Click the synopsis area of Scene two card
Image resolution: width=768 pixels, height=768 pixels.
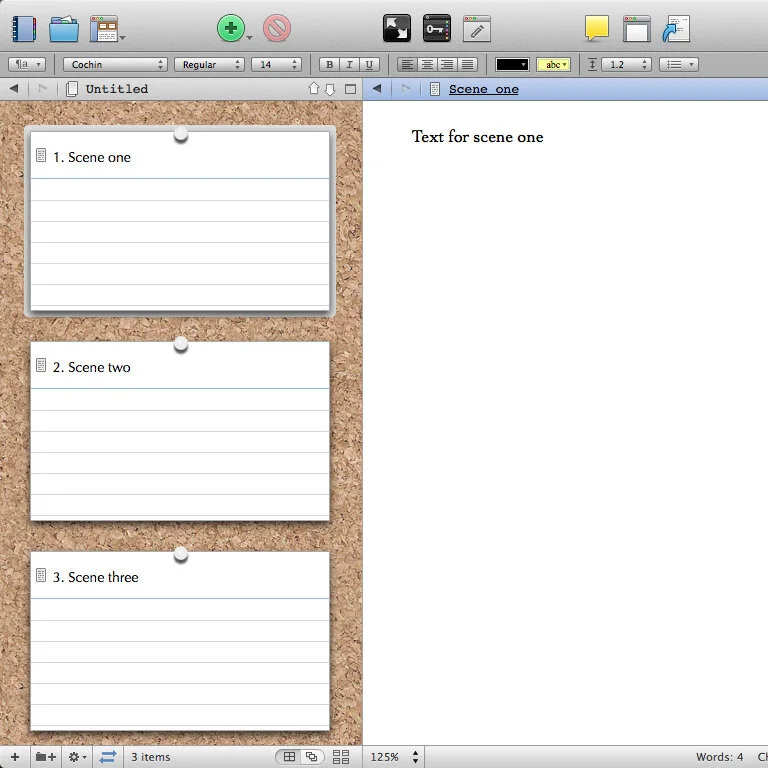point(180,454)
